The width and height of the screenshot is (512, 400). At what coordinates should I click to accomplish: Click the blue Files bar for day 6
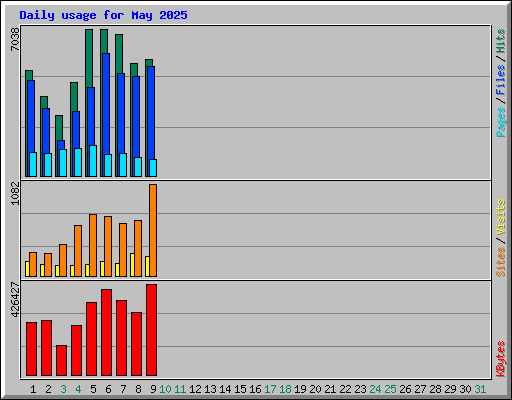tap(106, 104)
